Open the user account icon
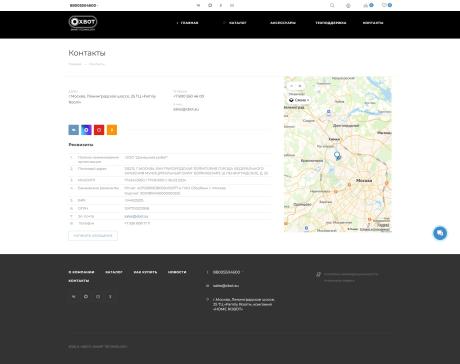This screenshot has width=460, height=364. [348, 5]
